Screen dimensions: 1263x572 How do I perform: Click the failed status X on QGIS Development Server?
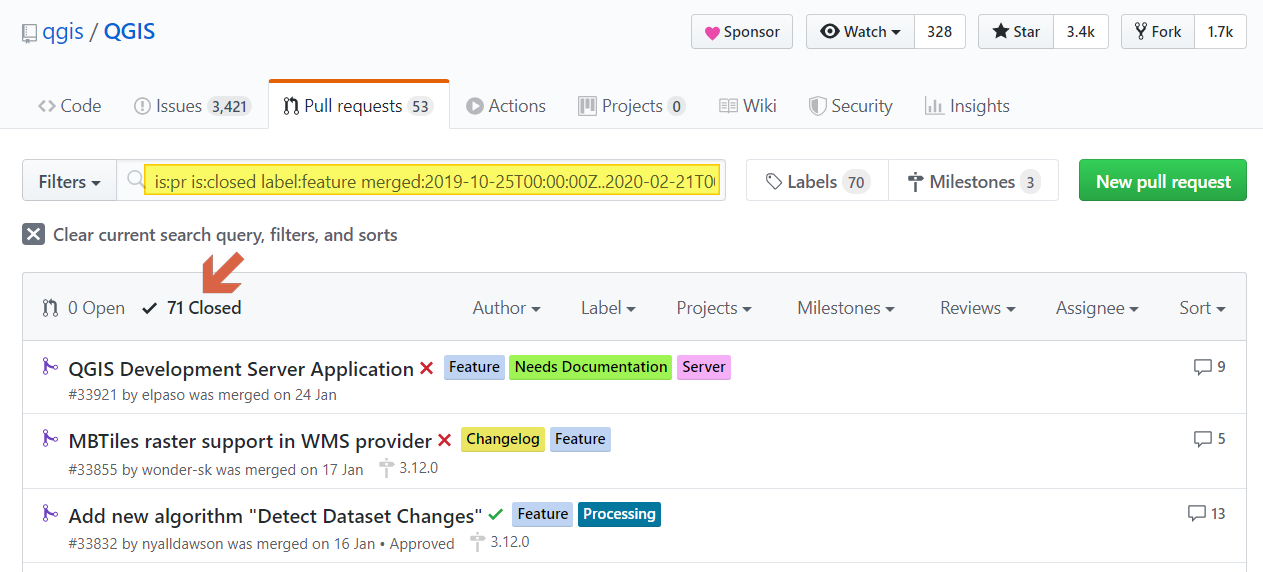pos(426,369)
